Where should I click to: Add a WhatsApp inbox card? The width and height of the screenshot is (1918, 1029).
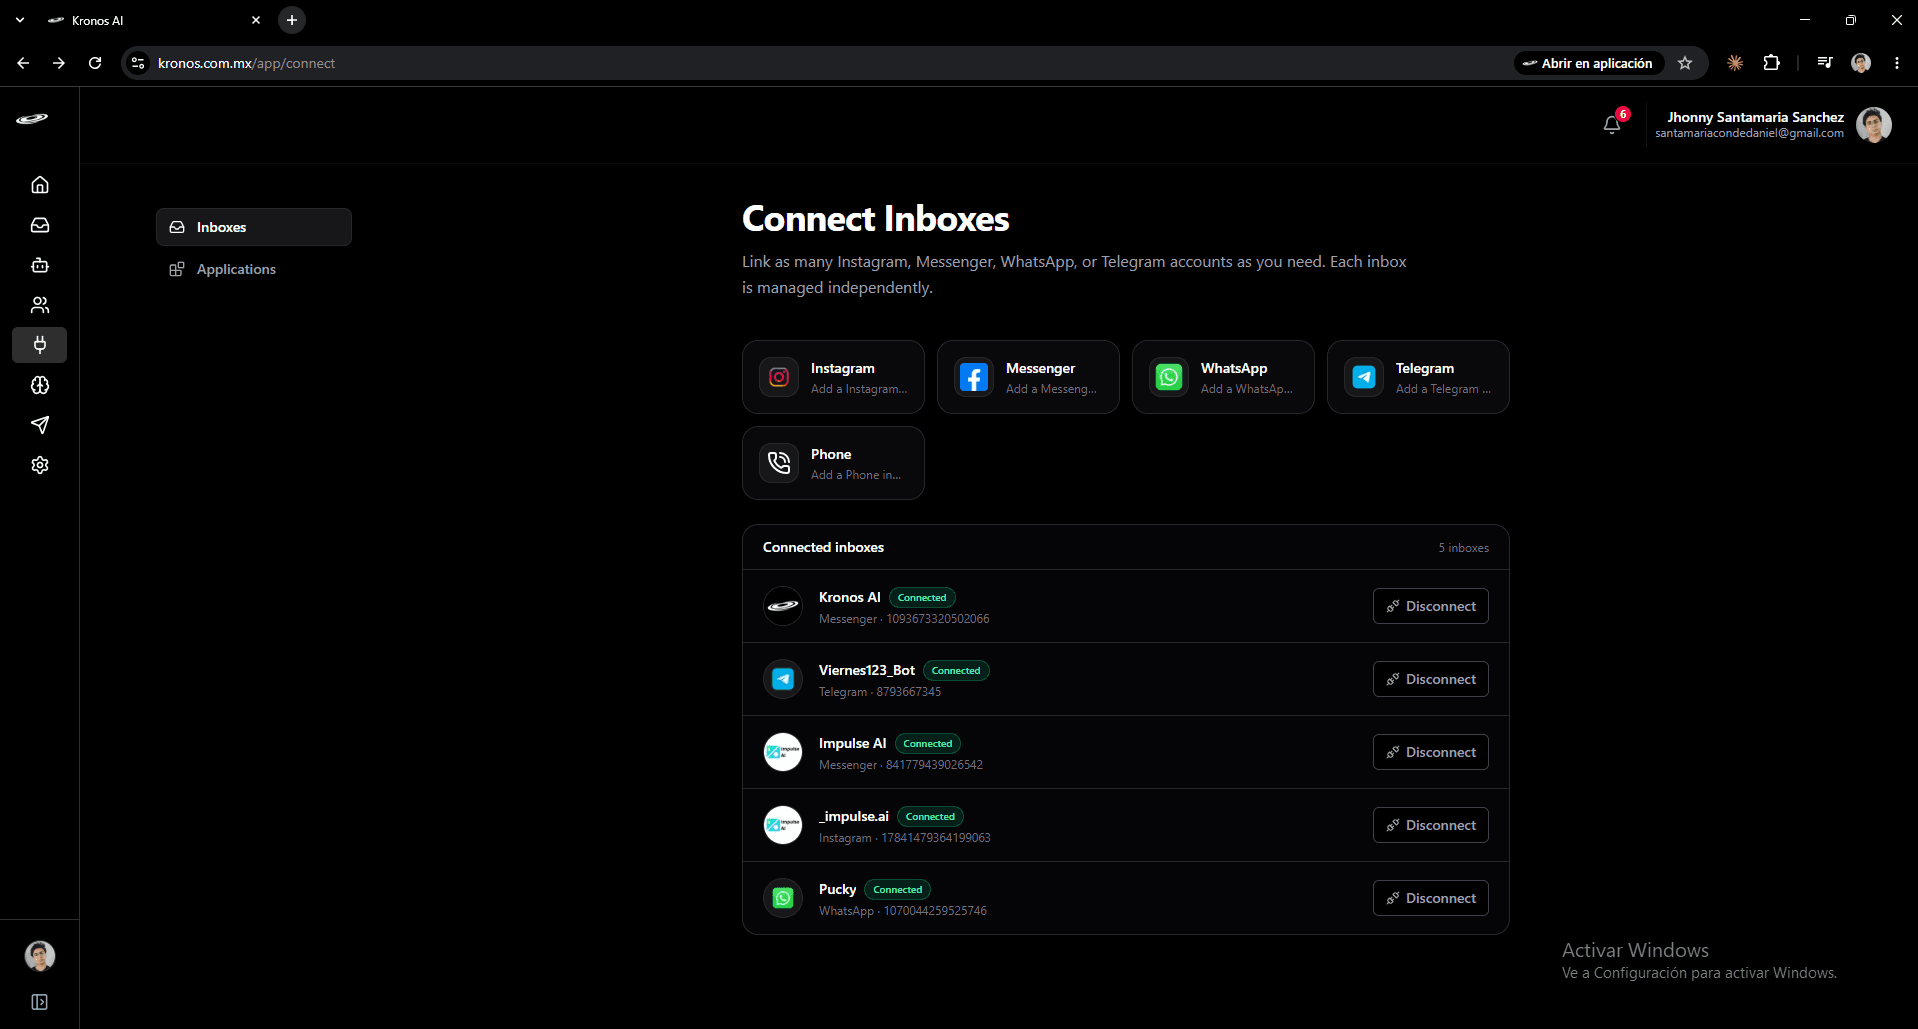(1223, 377)
